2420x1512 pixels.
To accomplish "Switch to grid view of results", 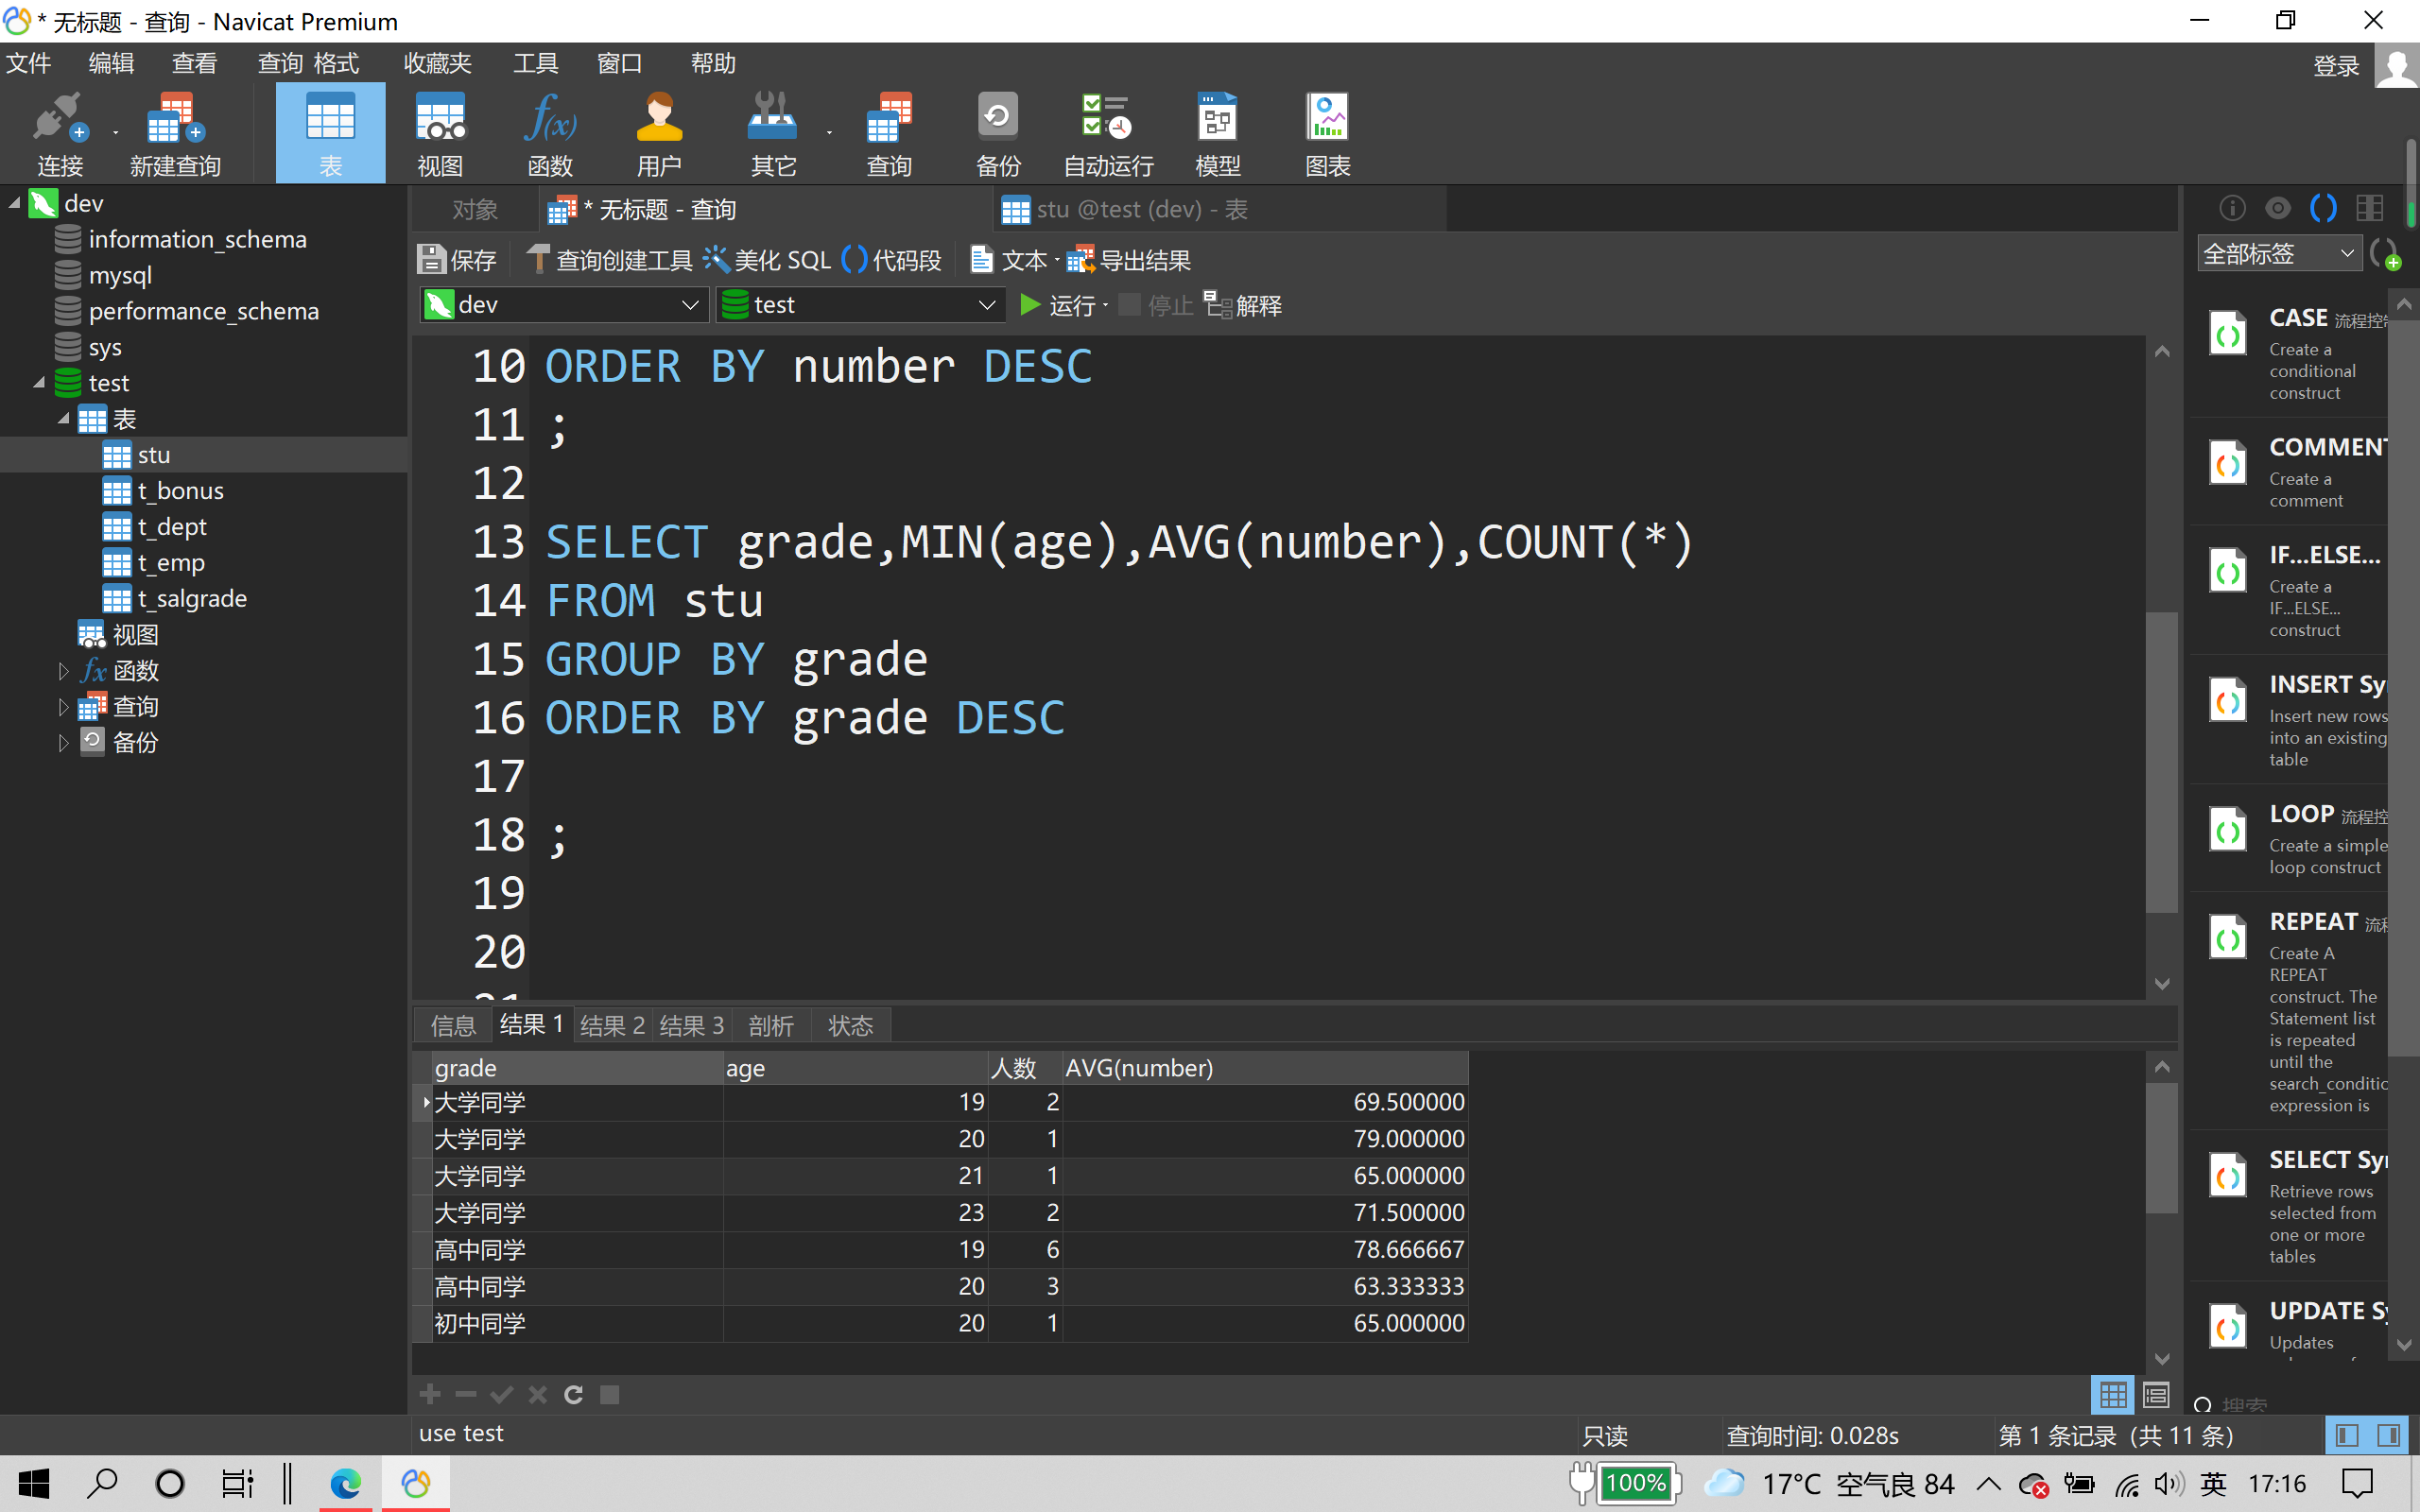I will (x=2113, y=1394).
